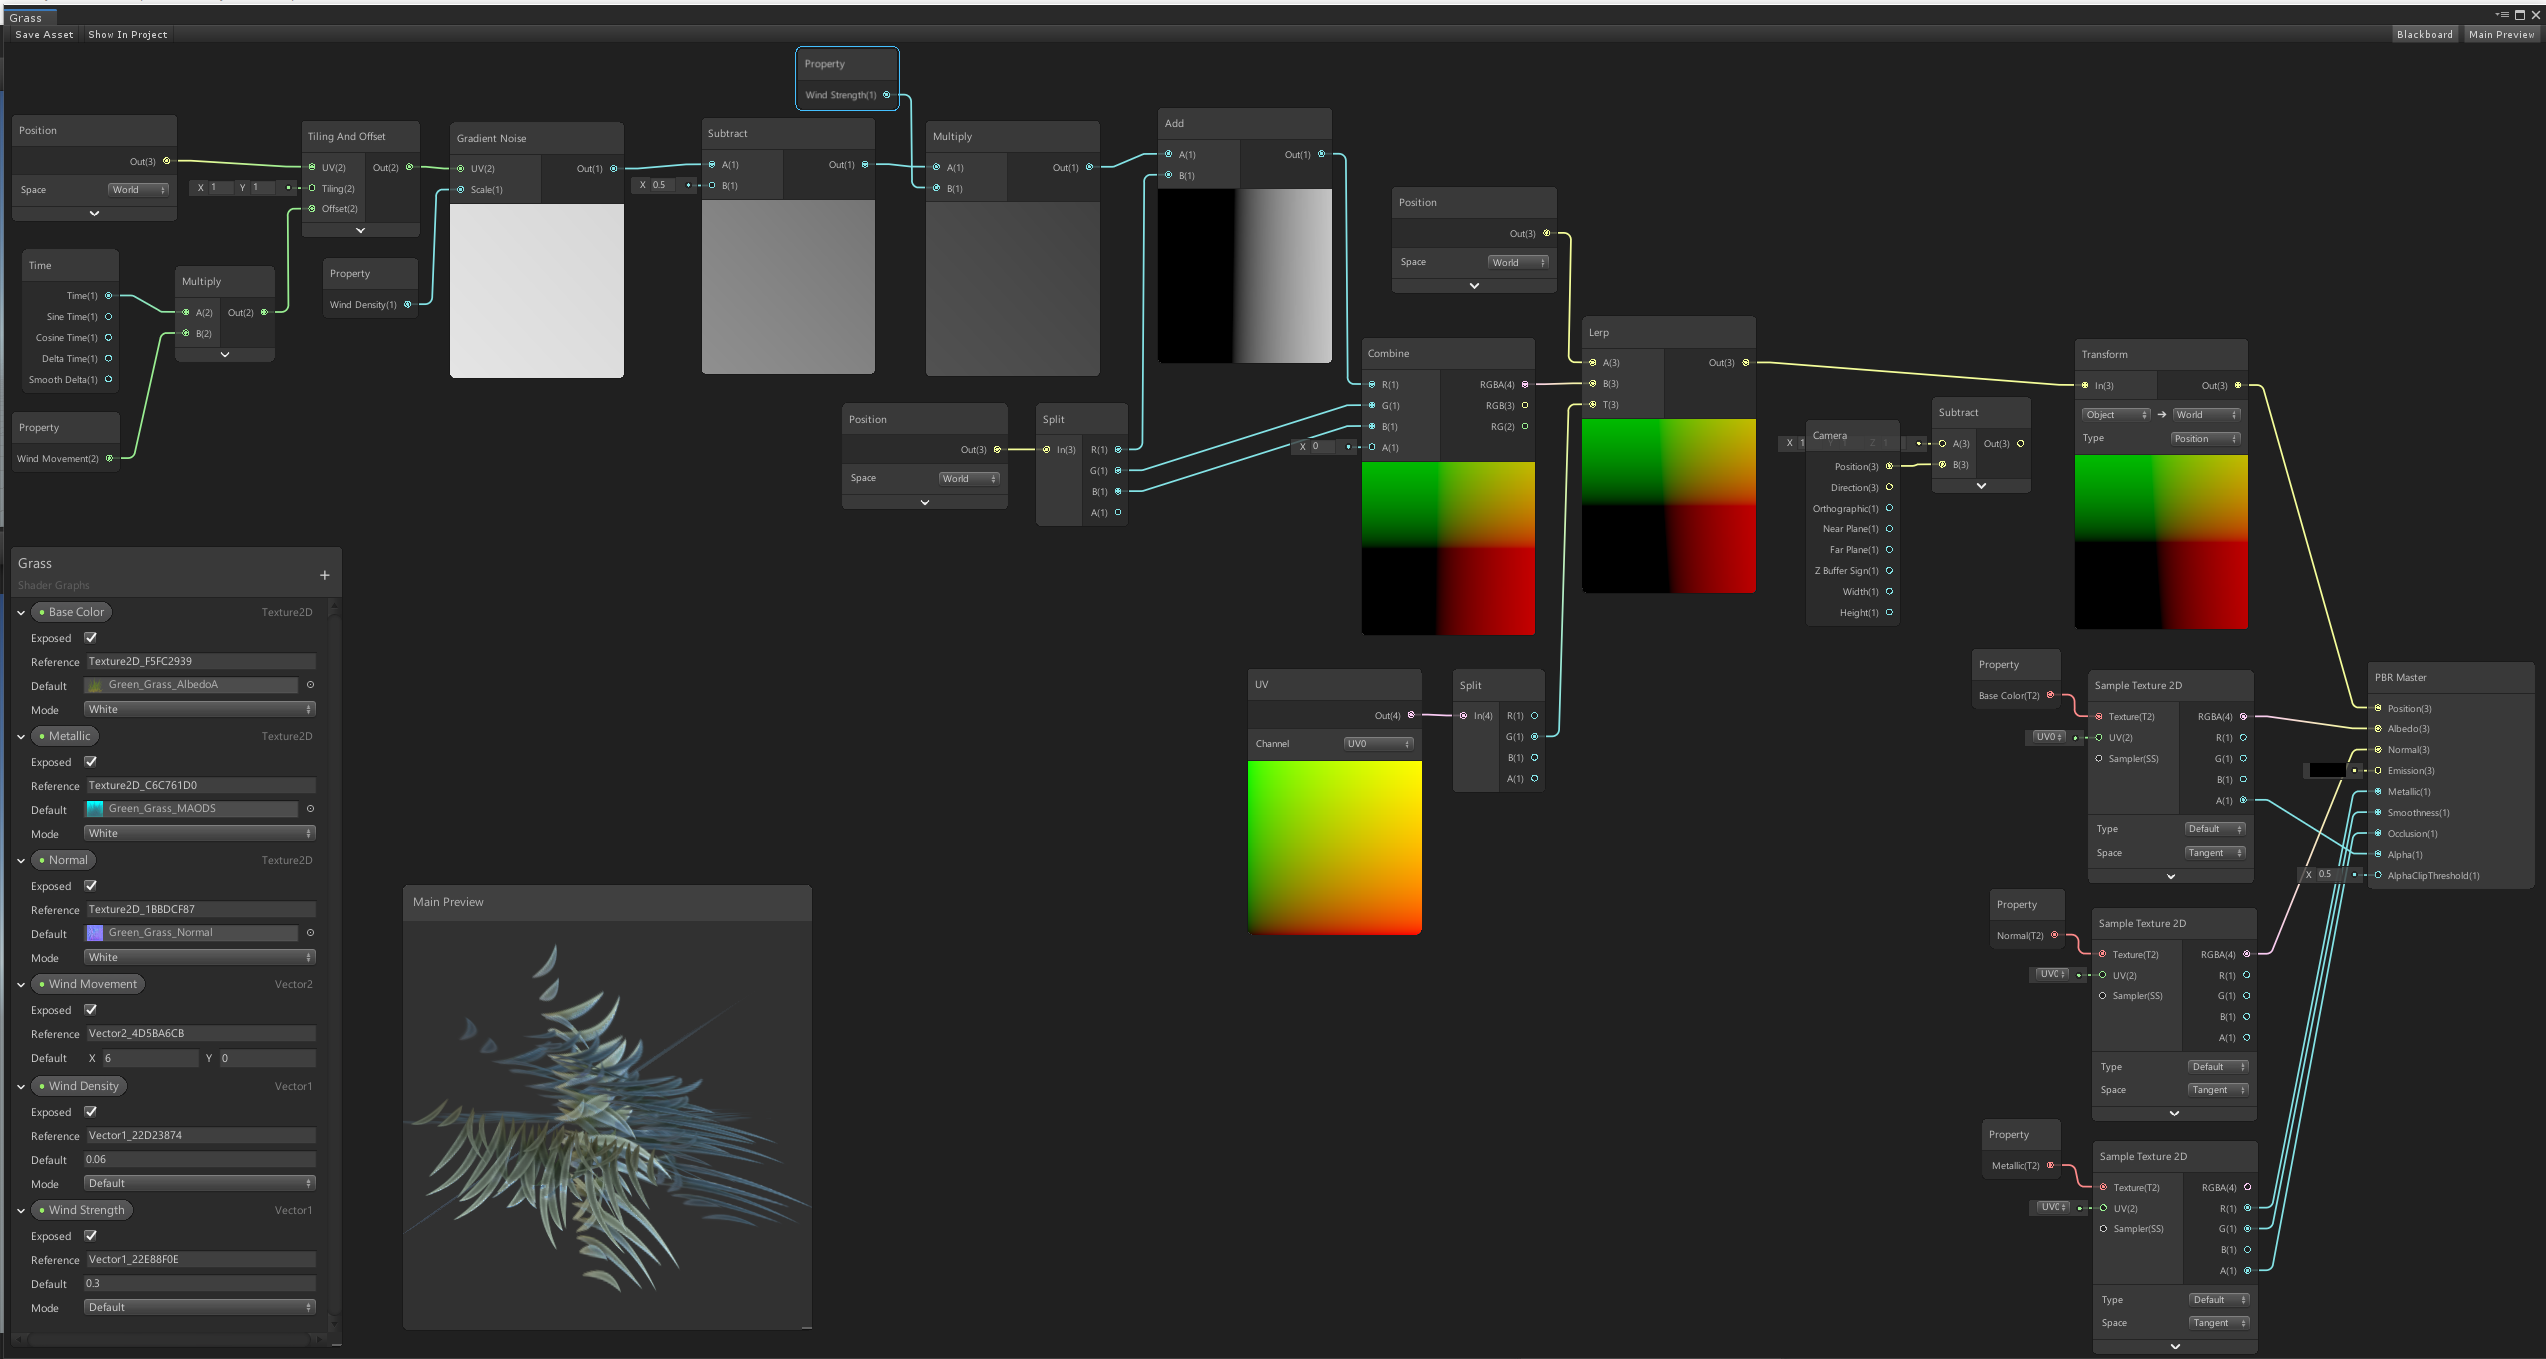
Task: Click the Out(1) port on the Gradient Noise node
Action: [614, 169]
